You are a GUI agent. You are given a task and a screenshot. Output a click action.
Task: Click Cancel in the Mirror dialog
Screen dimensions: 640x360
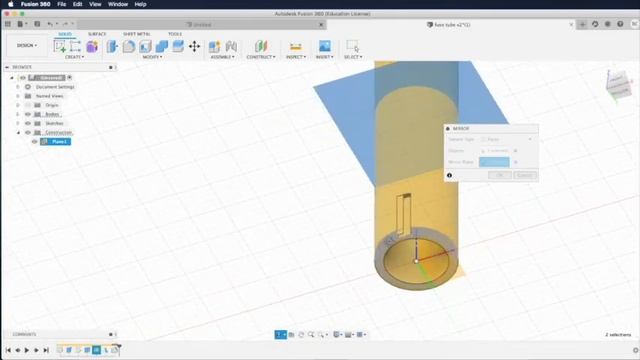pyautogui.click(x=525, y=175)
